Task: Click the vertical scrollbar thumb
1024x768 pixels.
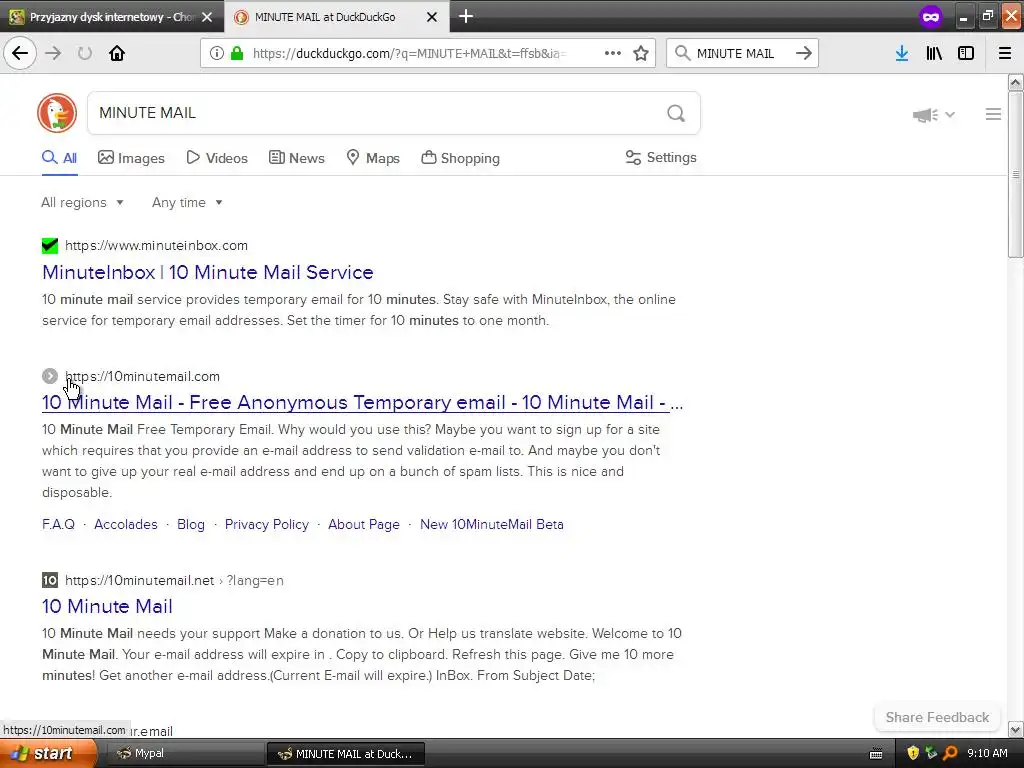Action: point(1015,174)
